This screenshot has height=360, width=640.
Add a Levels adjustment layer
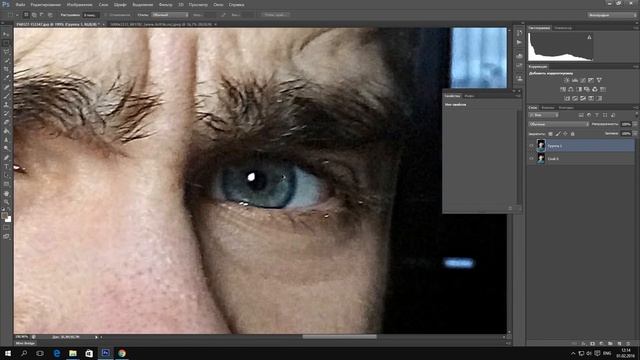pyautogui.click(x=575, y=80)
